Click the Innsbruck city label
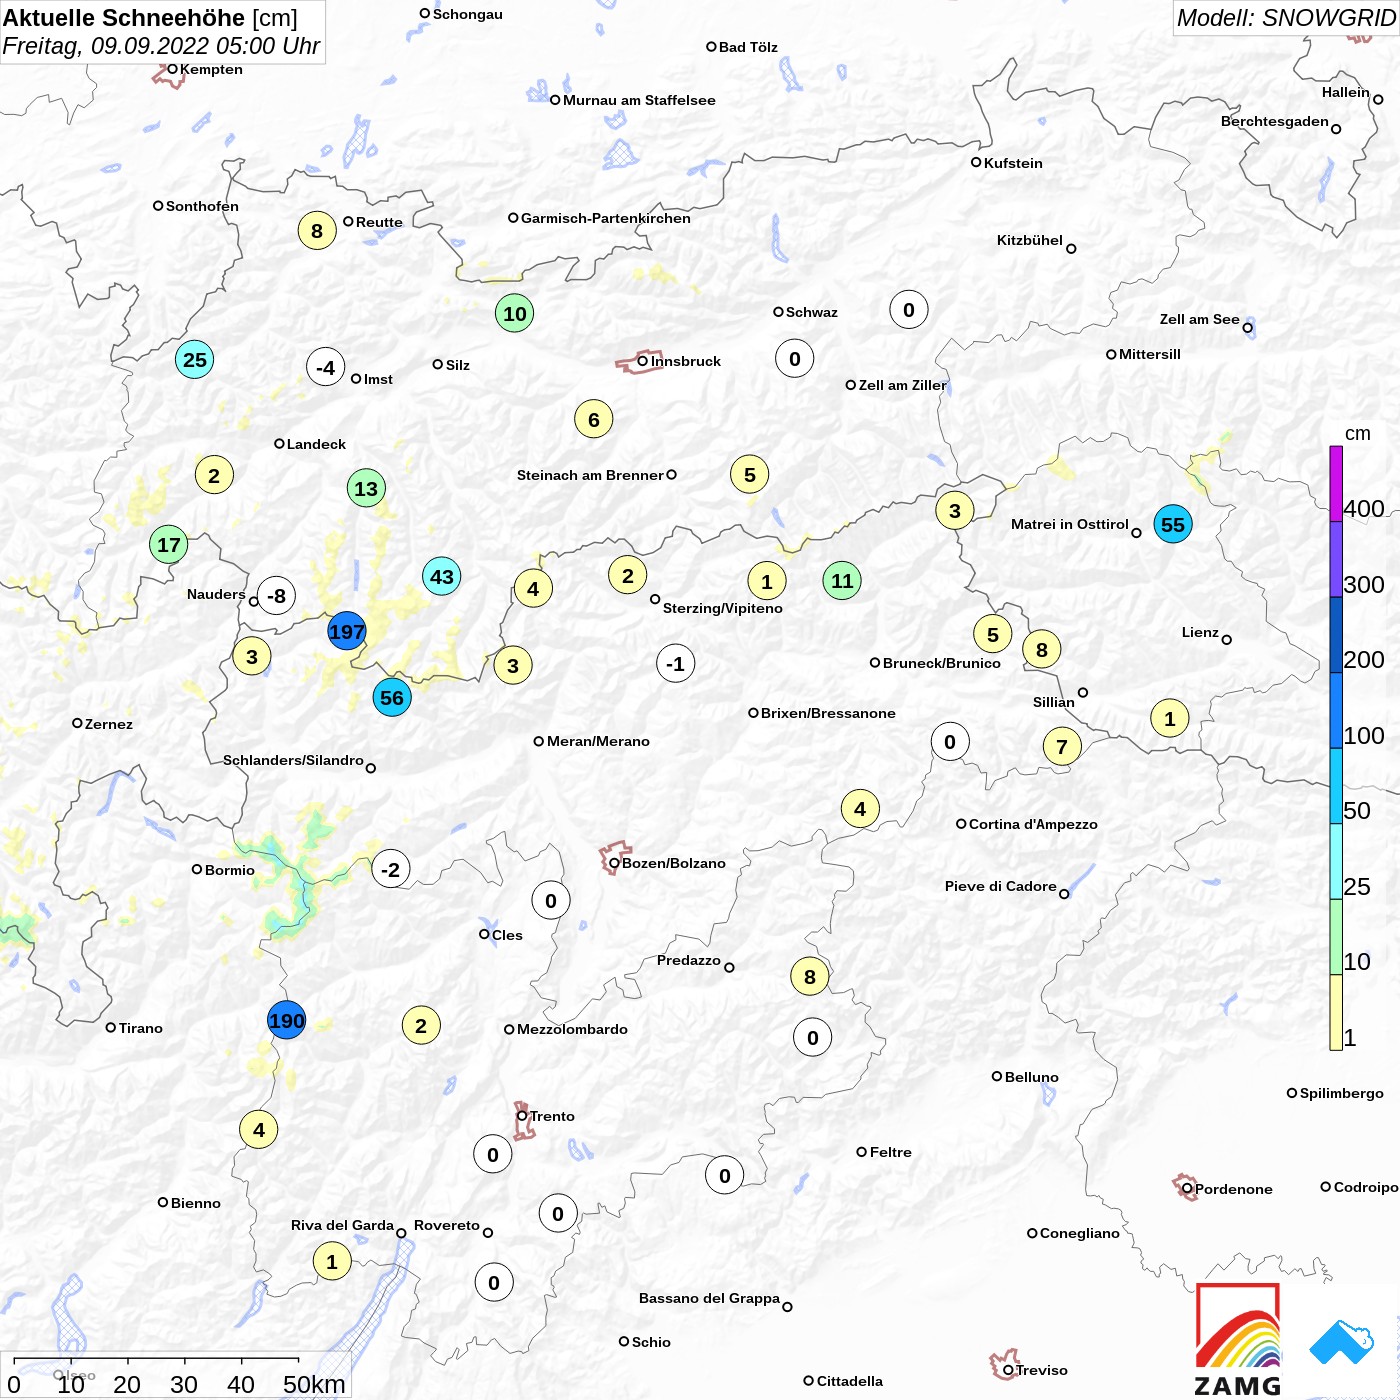The image size is (1400, 1400). (686, 361)
